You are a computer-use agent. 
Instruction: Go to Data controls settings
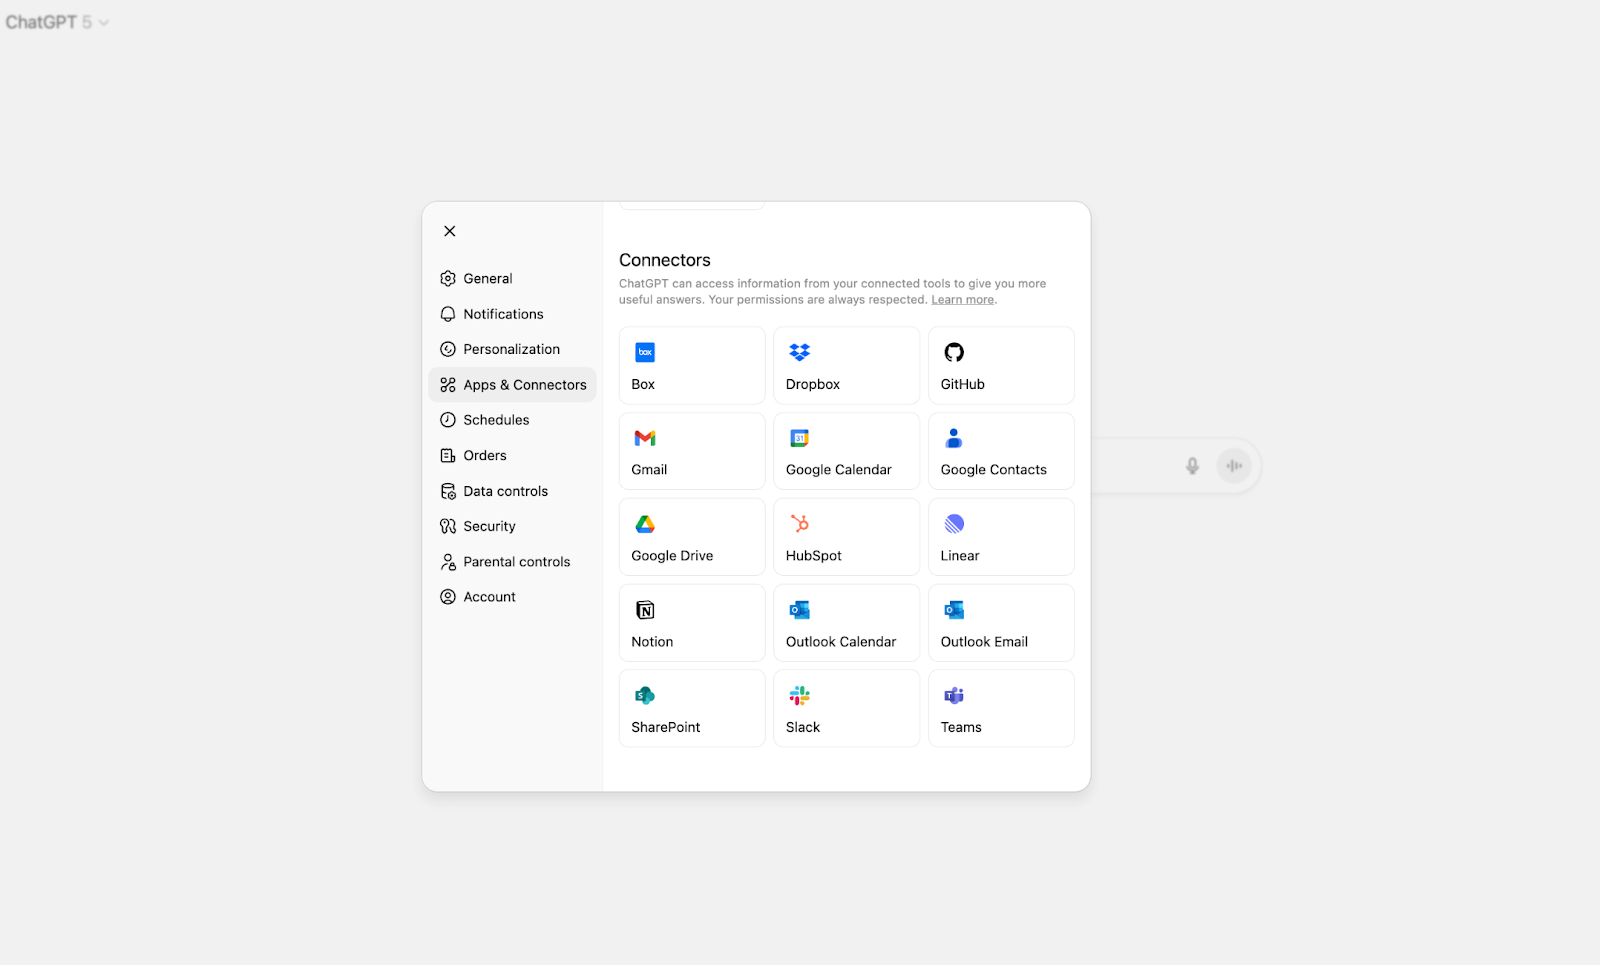click(x=505, y=490)
